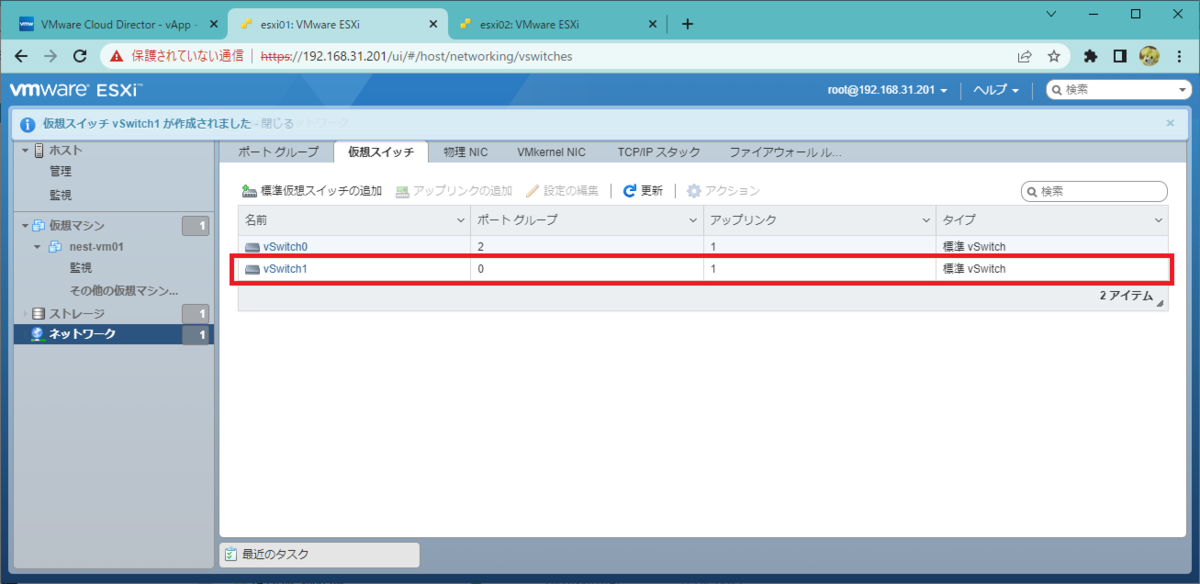Switch to the 仮想スイッチ tab
The width and height of the screenshot is (1200, 584).
click(x=381, y=152)
